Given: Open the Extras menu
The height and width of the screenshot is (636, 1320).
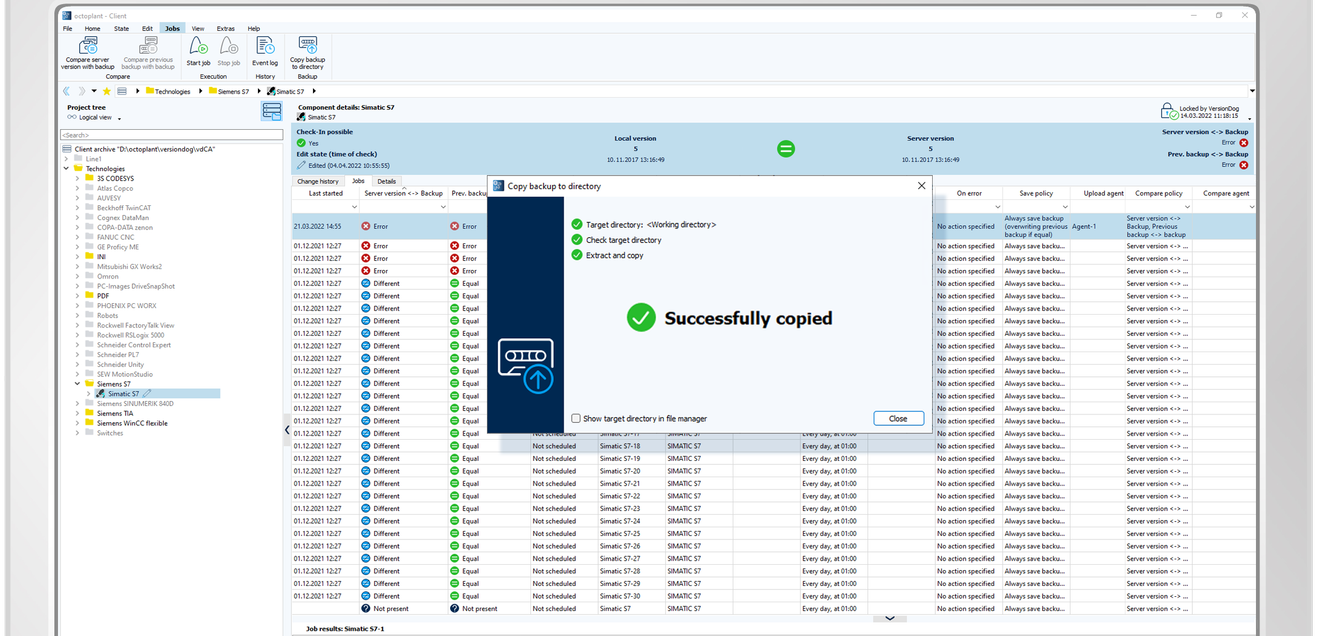Looking at the screenshot, I should point(226,29).
